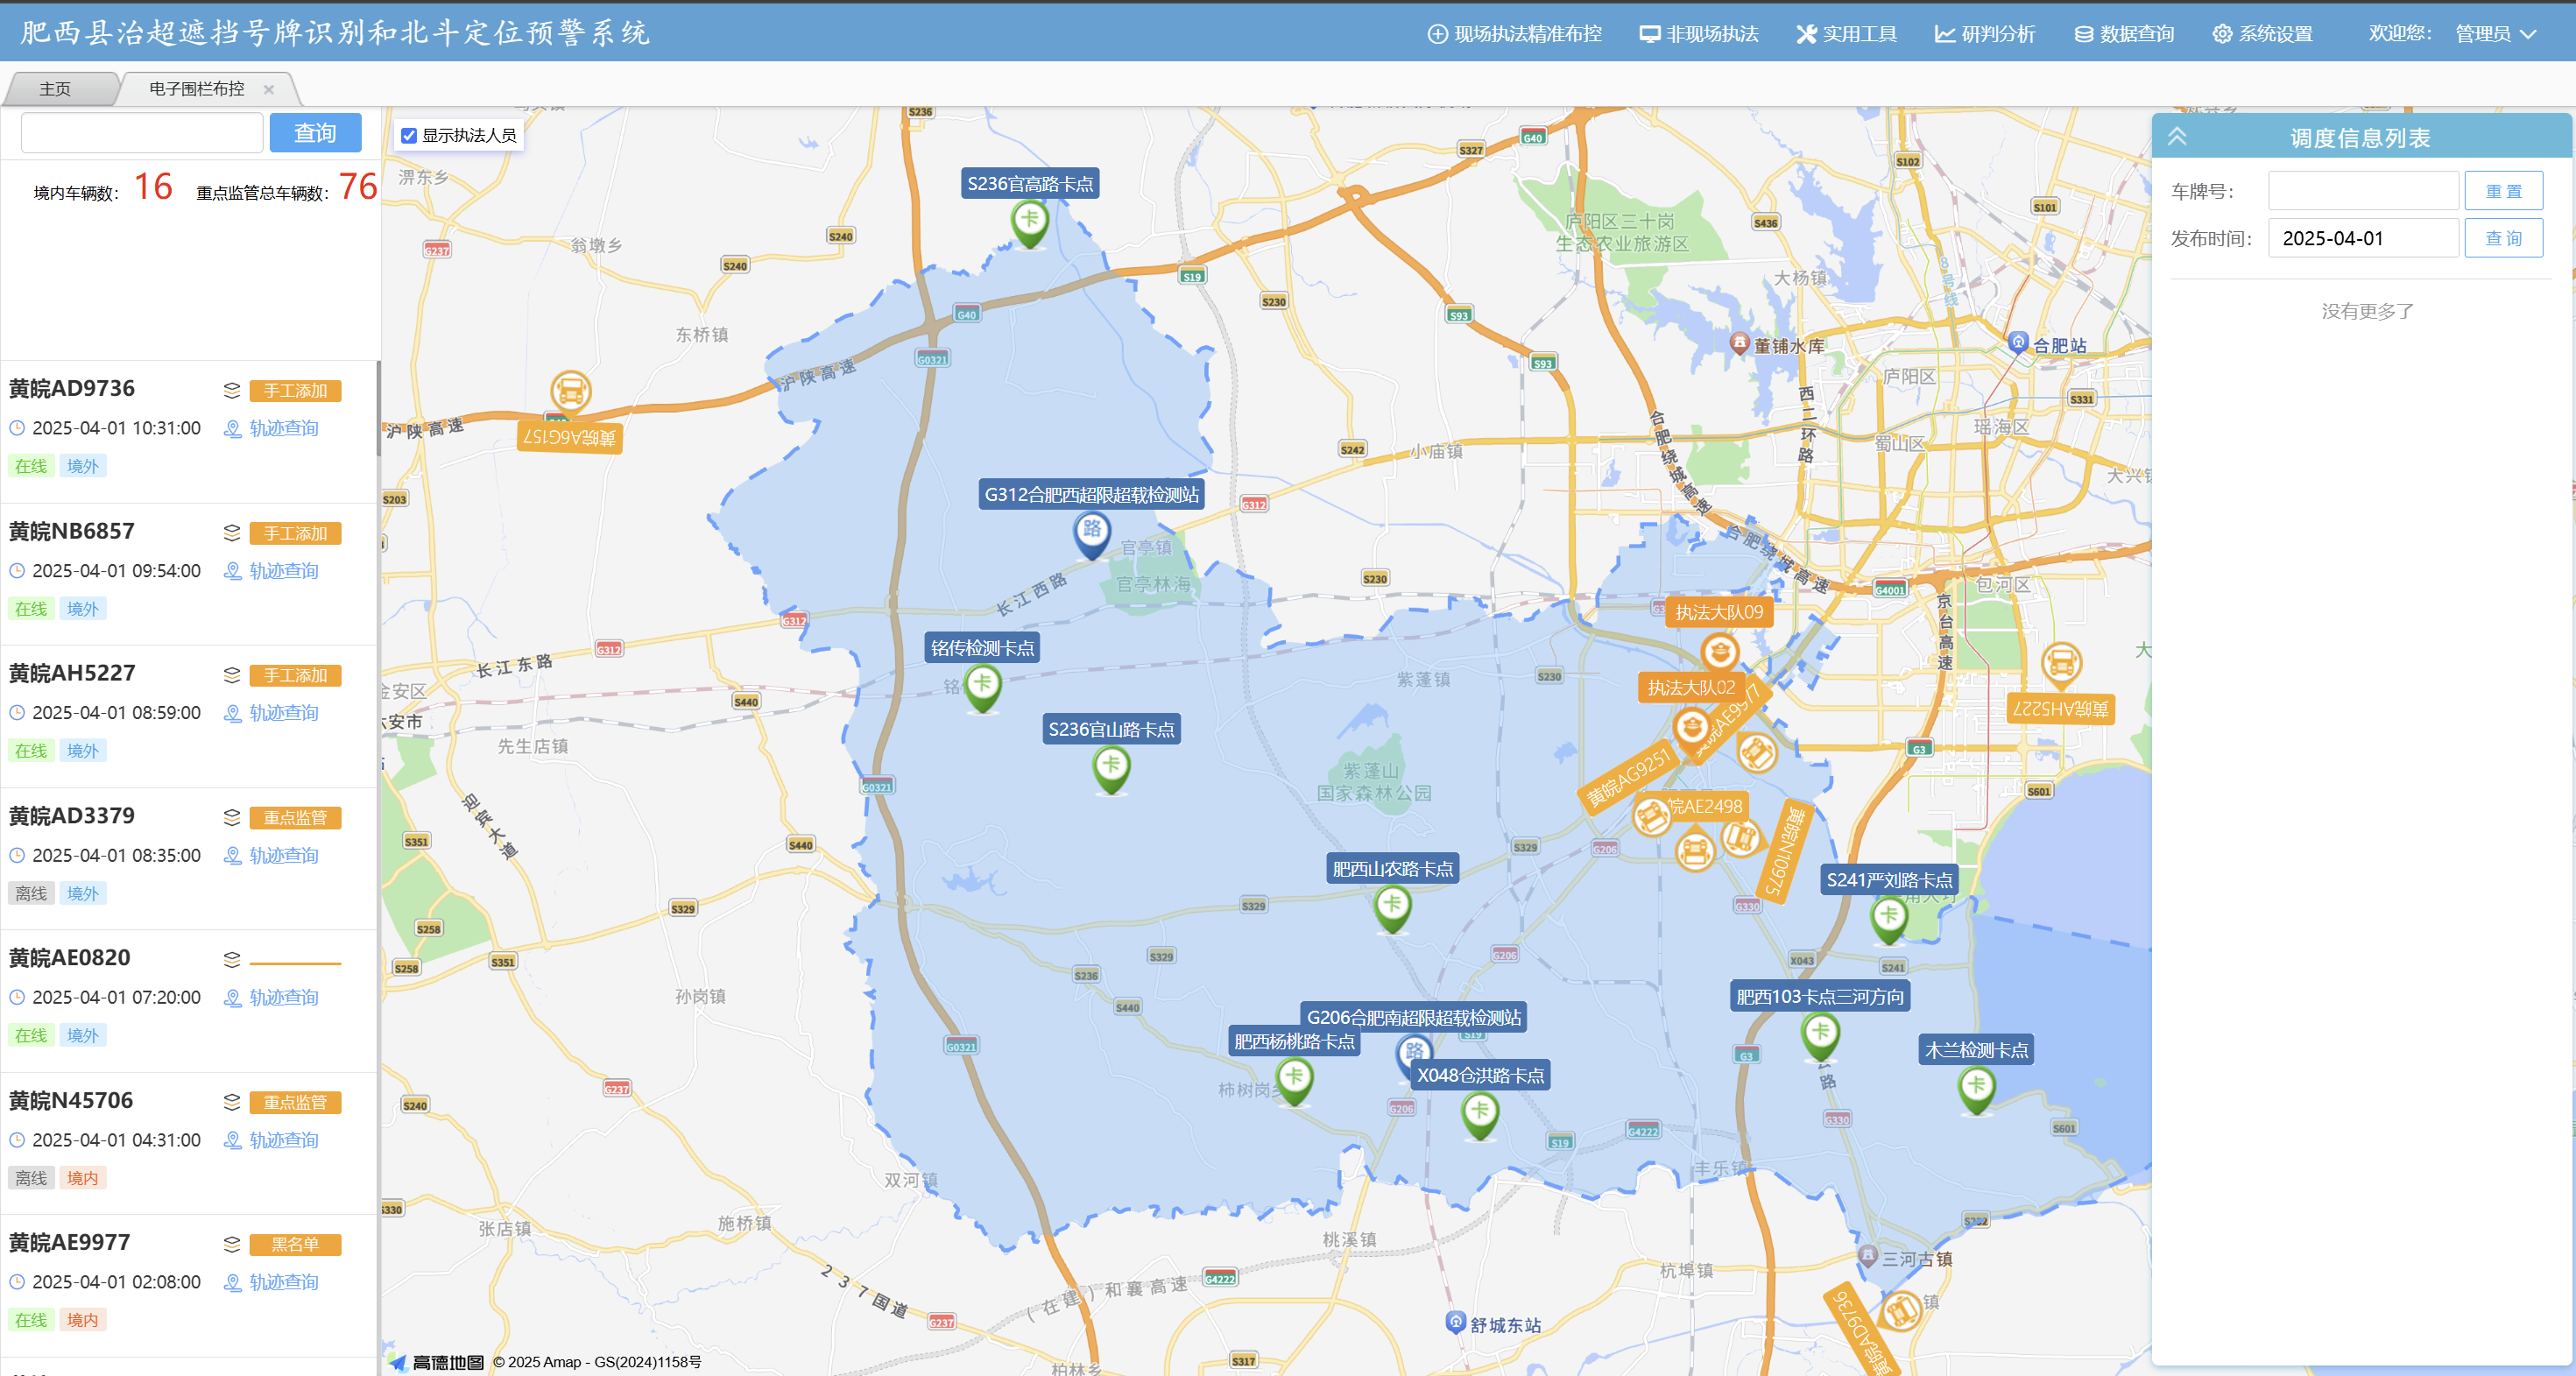The height and width of the screenshot is (1376, 2576).
Task: Click the 黑名单 tag for 黄皖AE9977
Action: [x=295, y=1244]
